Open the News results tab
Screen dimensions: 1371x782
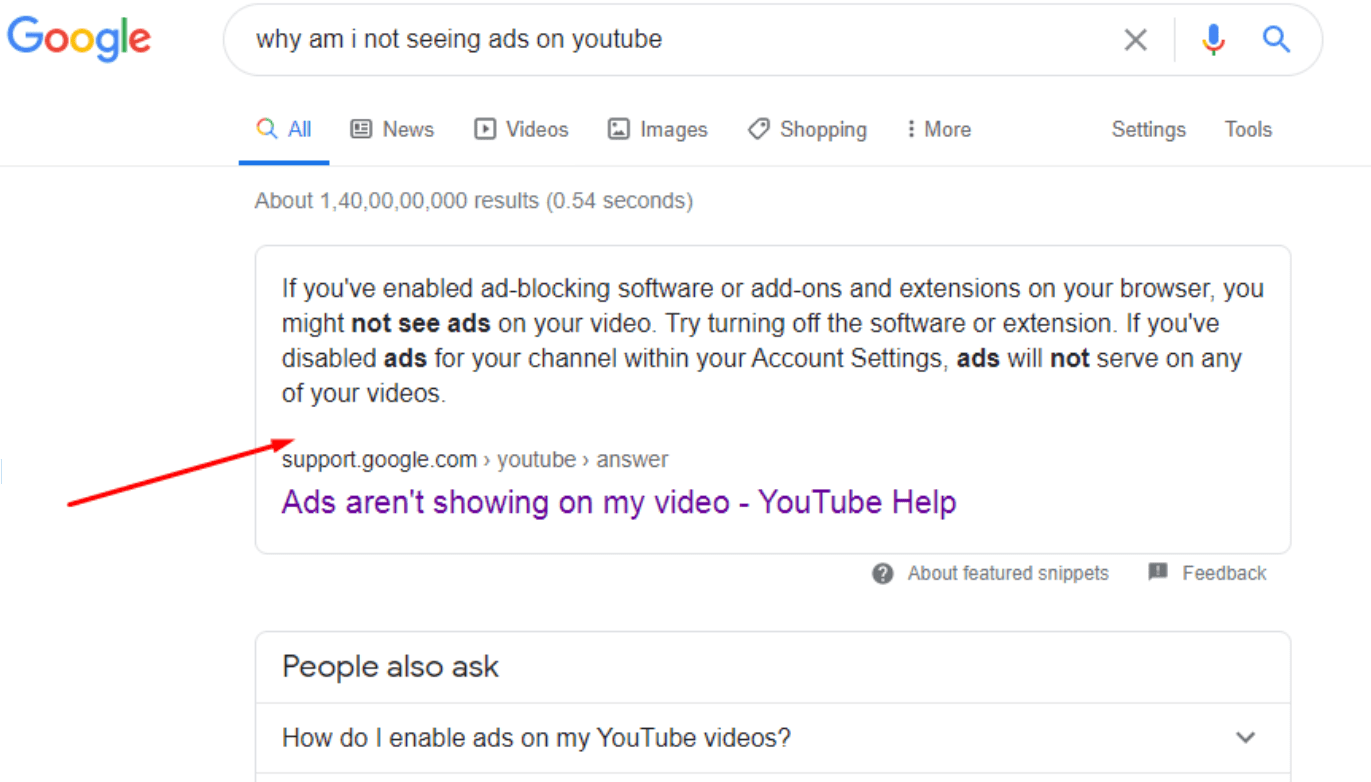(392, 129)
